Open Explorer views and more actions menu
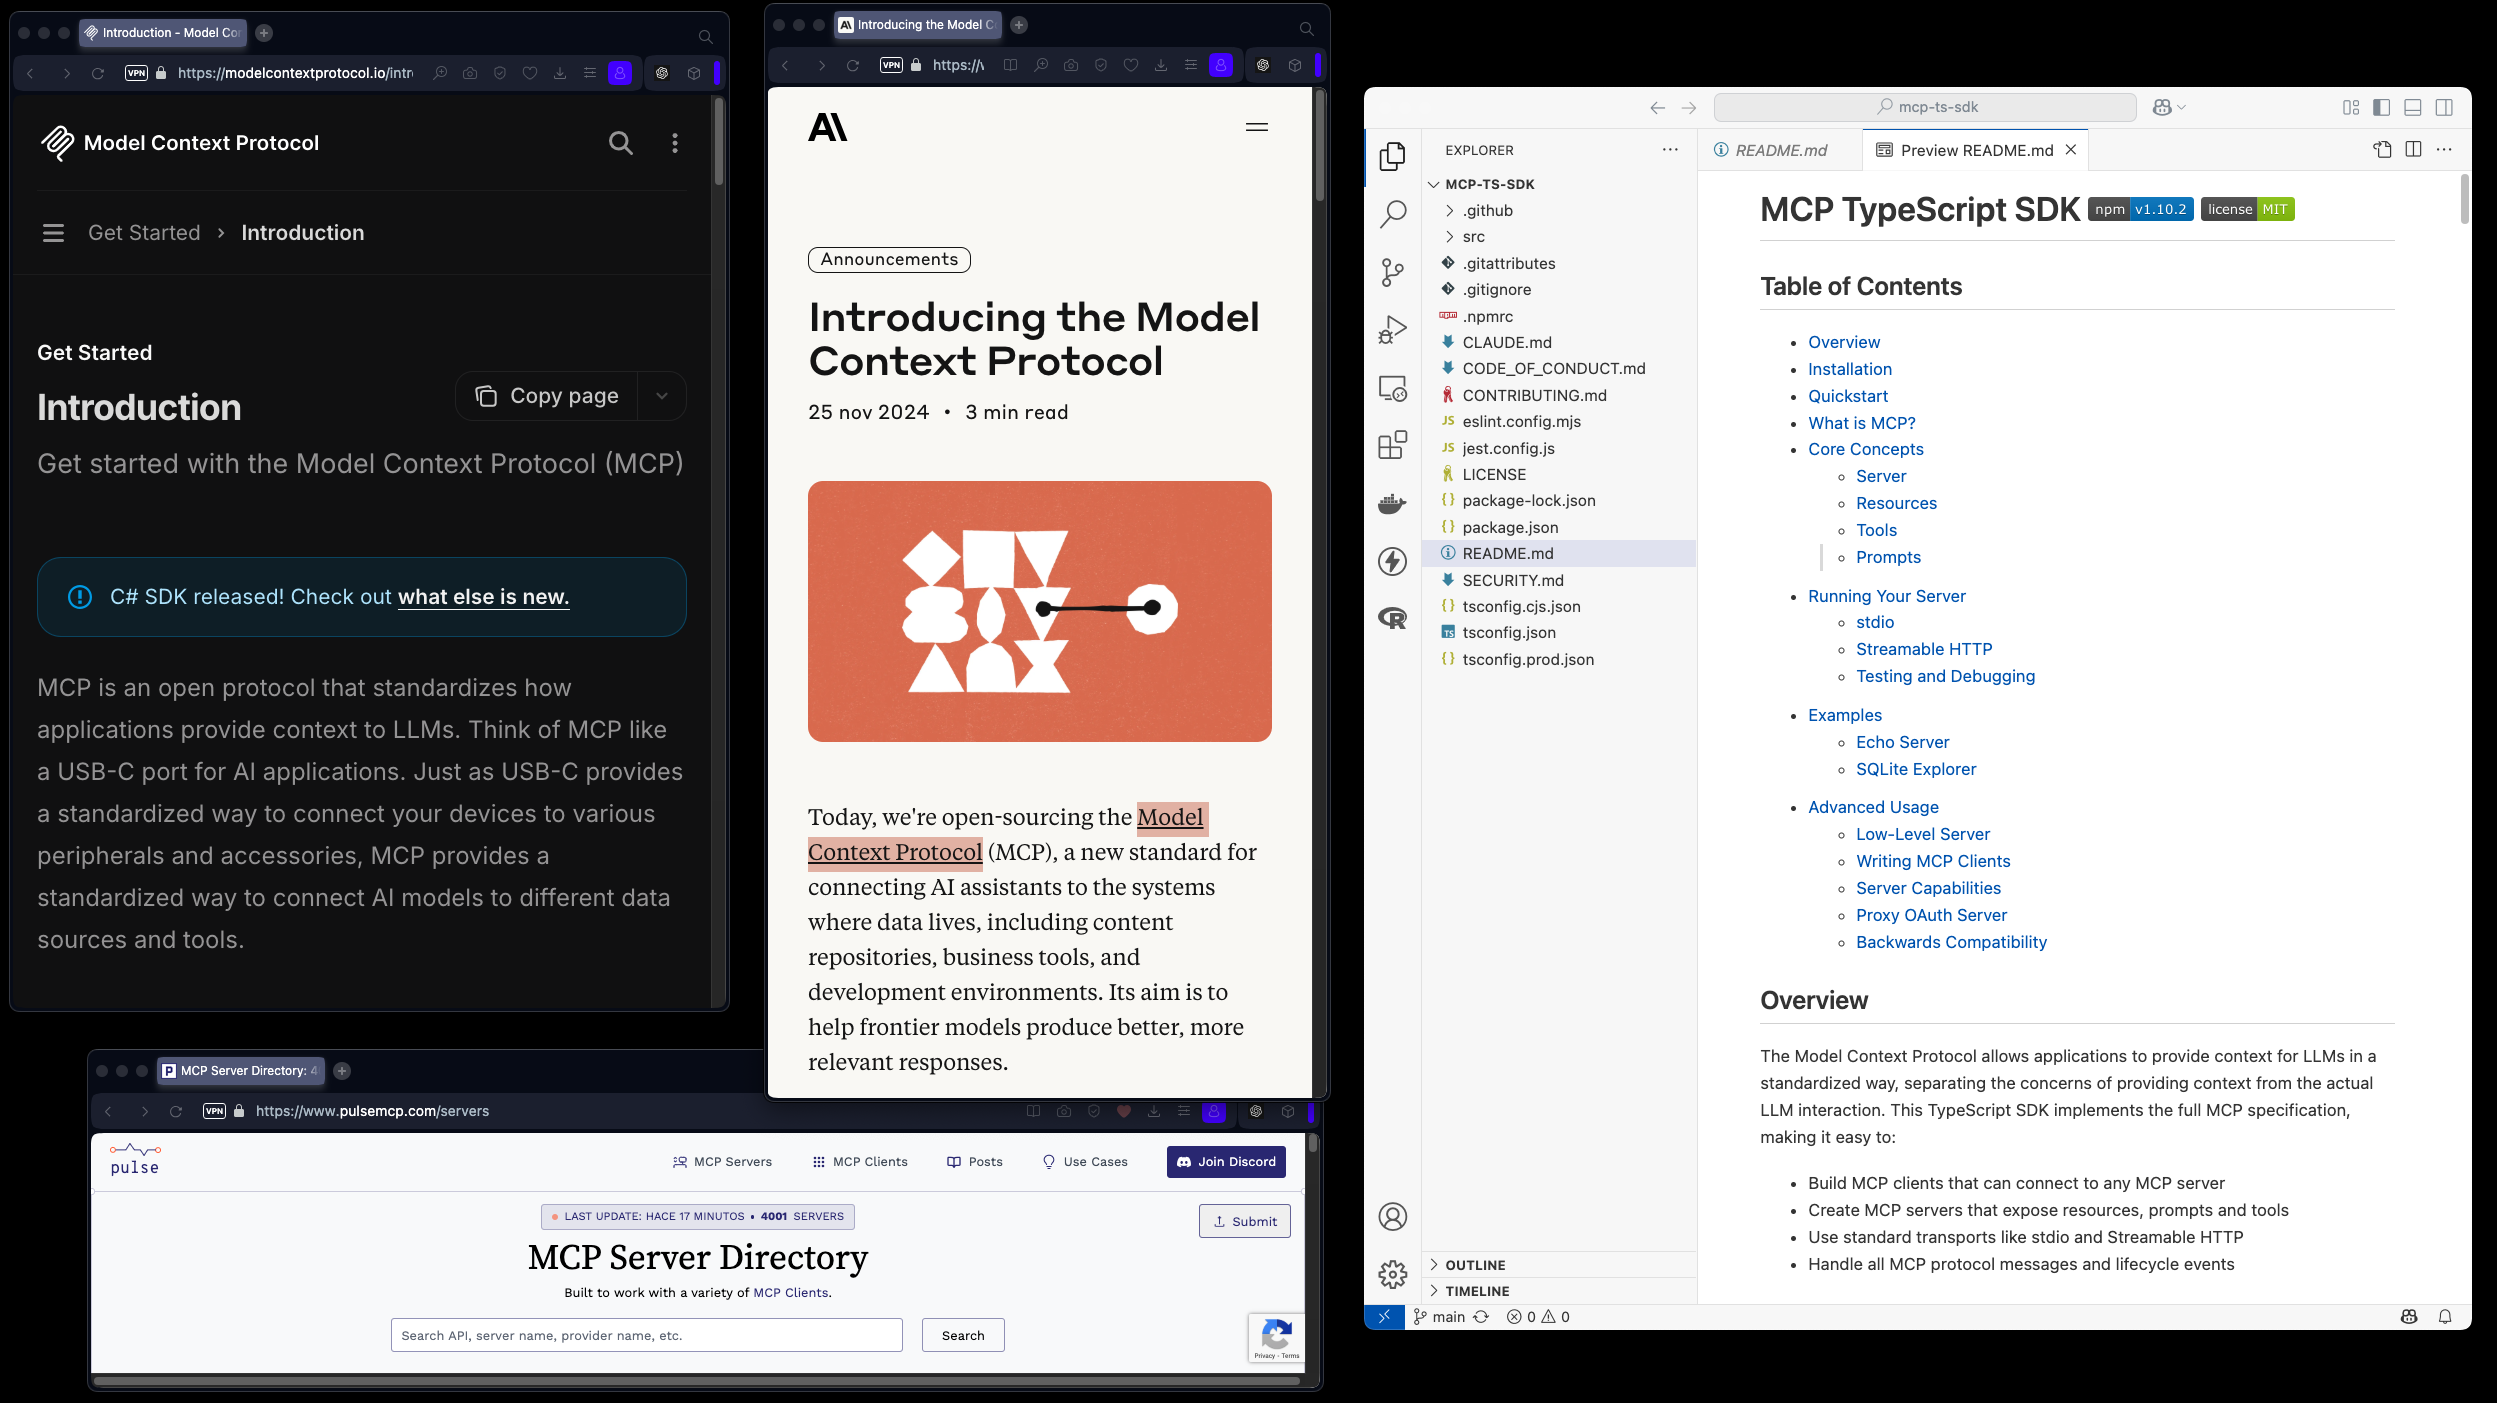 1670,150
